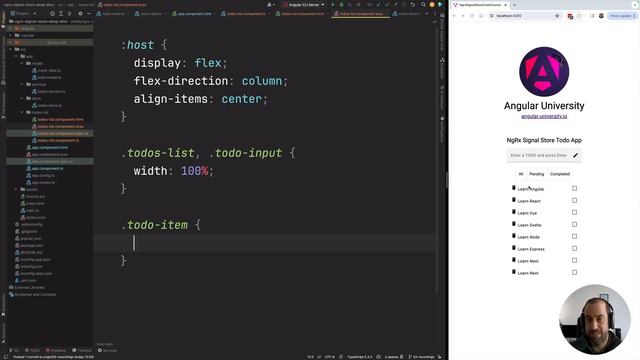Screen dimensions: 640x360
Task: Show Completed todos filter
Action: point(560,174)
